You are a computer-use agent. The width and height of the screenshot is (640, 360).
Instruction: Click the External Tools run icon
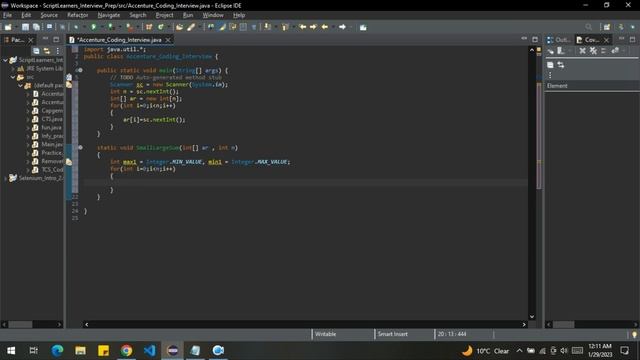[129, 27]
